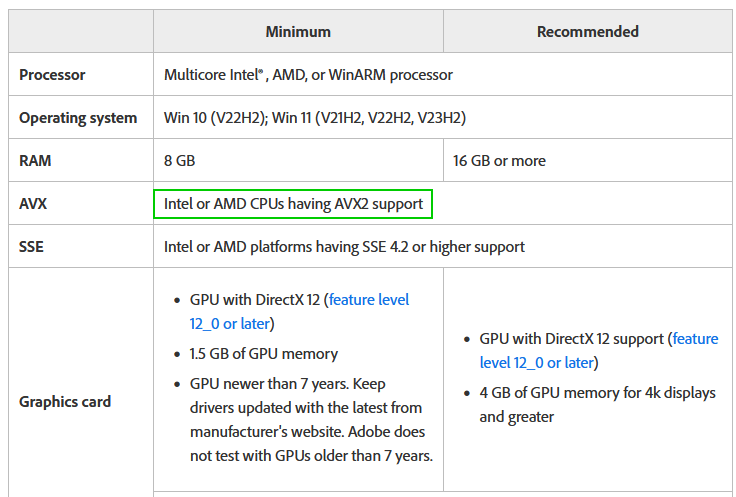Image resolution: width=736 pixels, height=497 pixels.
Task: Select the Processor row label
Action: [x=52, y=75]
